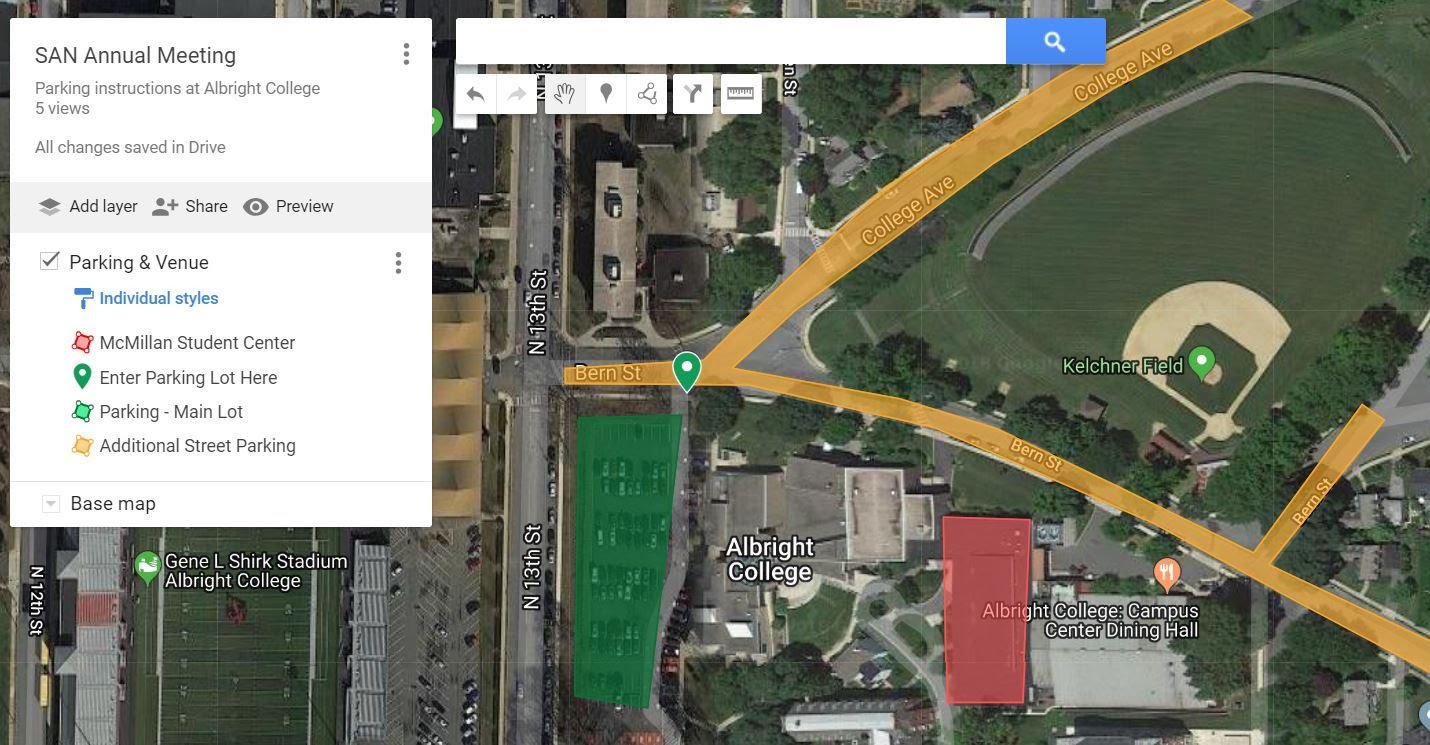Viewport: 1430px width, 745px height.
Task: Select Parking - Main Lot list item
Action: (x=171, y=412)
